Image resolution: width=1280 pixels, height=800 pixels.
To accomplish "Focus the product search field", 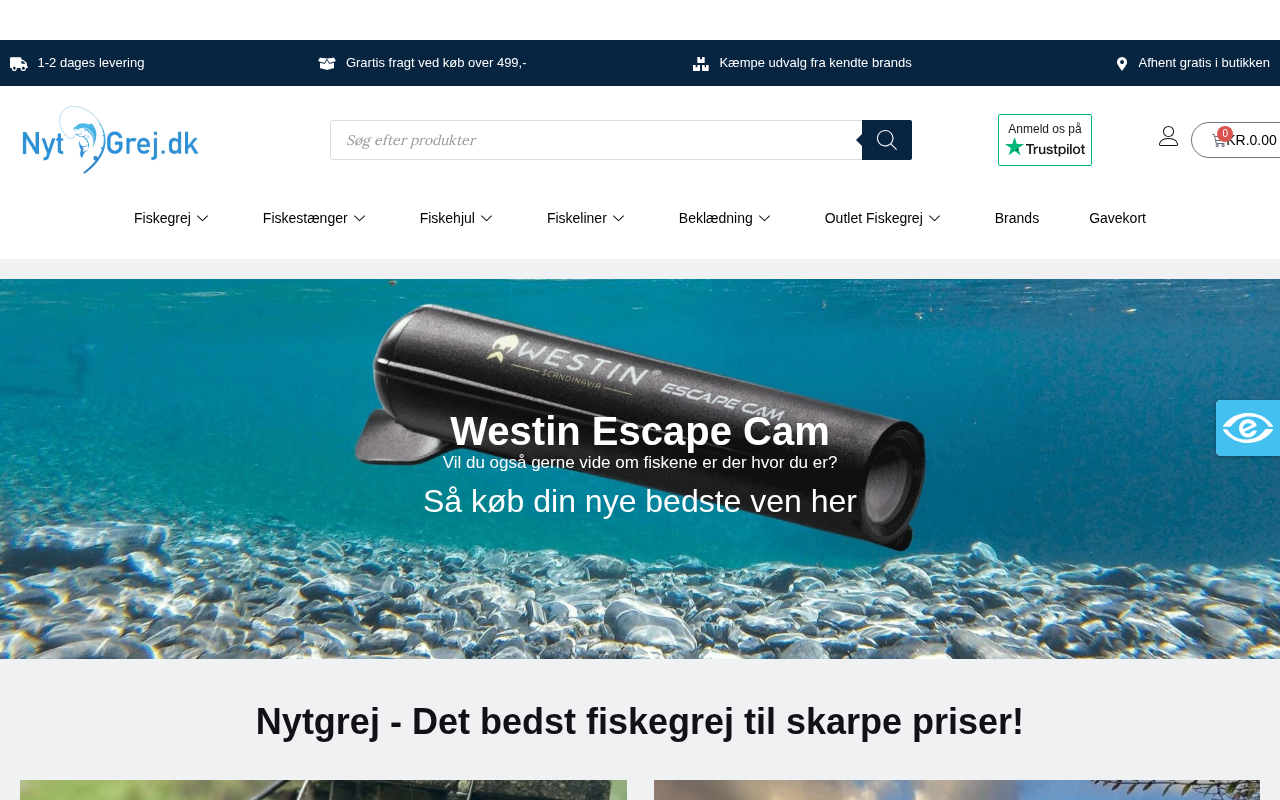I will point(596,140).
